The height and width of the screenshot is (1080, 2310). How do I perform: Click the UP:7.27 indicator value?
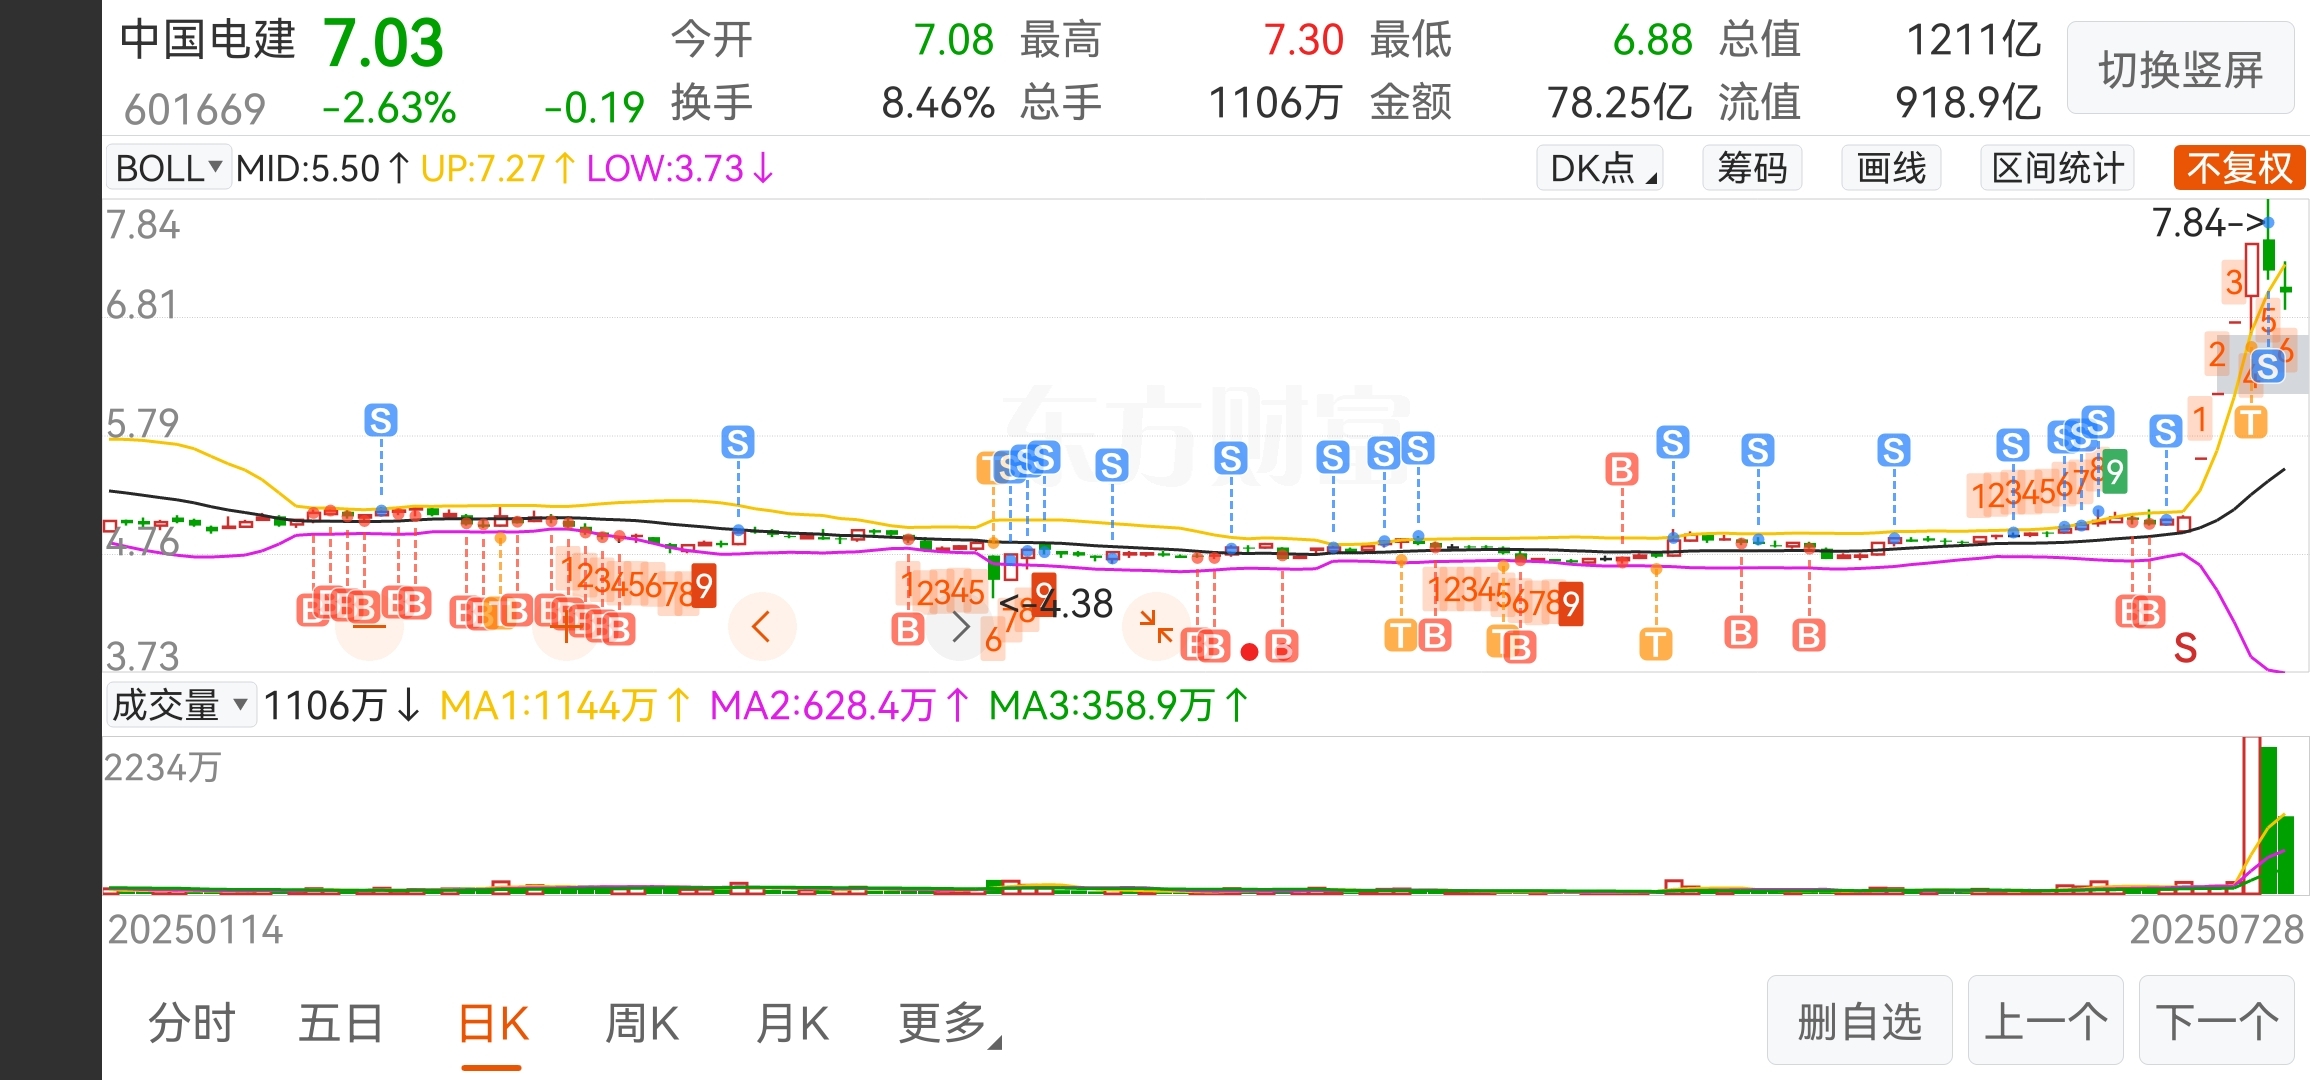pyautogui.click(x=498, y=168)
